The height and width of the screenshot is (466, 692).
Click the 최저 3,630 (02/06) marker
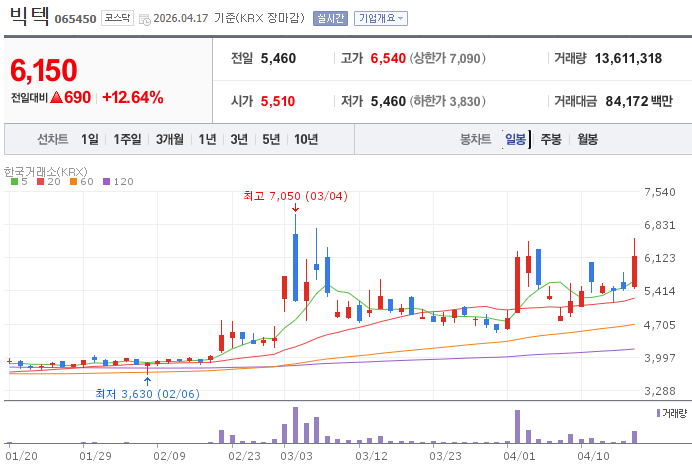tap(147, 394)
